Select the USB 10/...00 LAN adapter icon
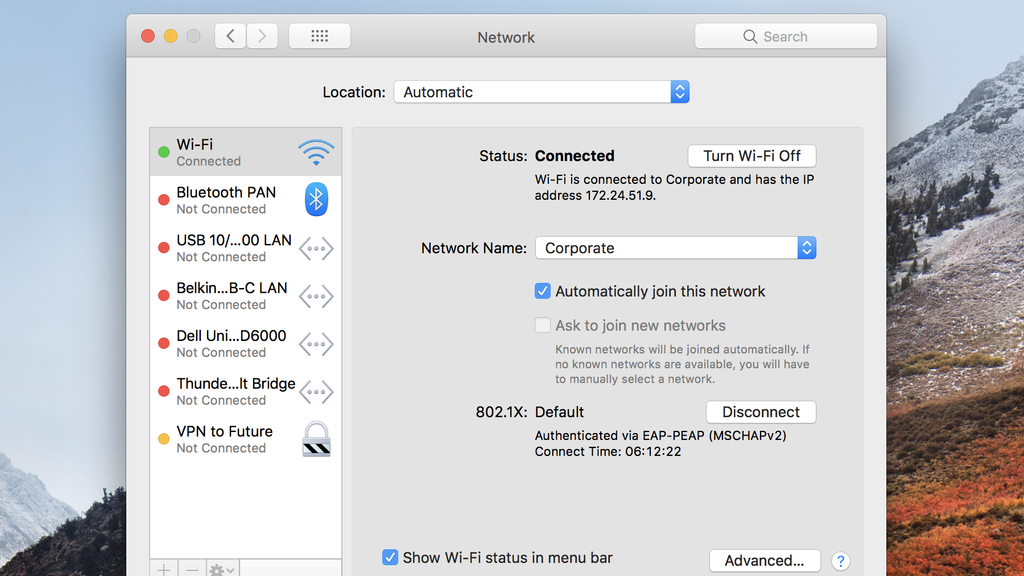The height and width of the screenshot is (576, 1024). [x=315, y=248]
